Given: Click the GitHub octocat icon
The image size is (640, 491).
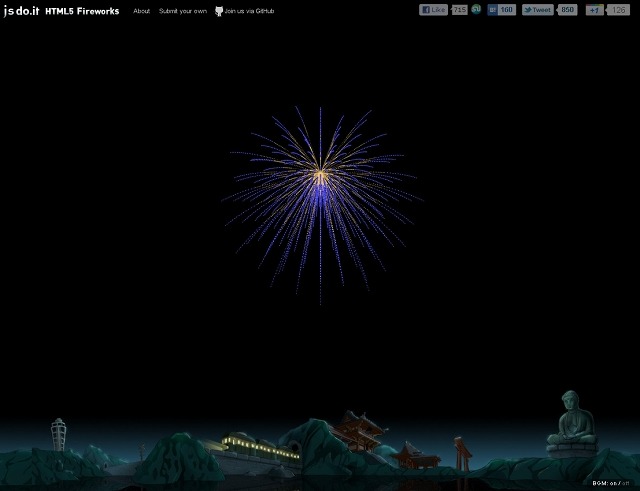Looking at the screenshot, I should (x=219, y=11).
